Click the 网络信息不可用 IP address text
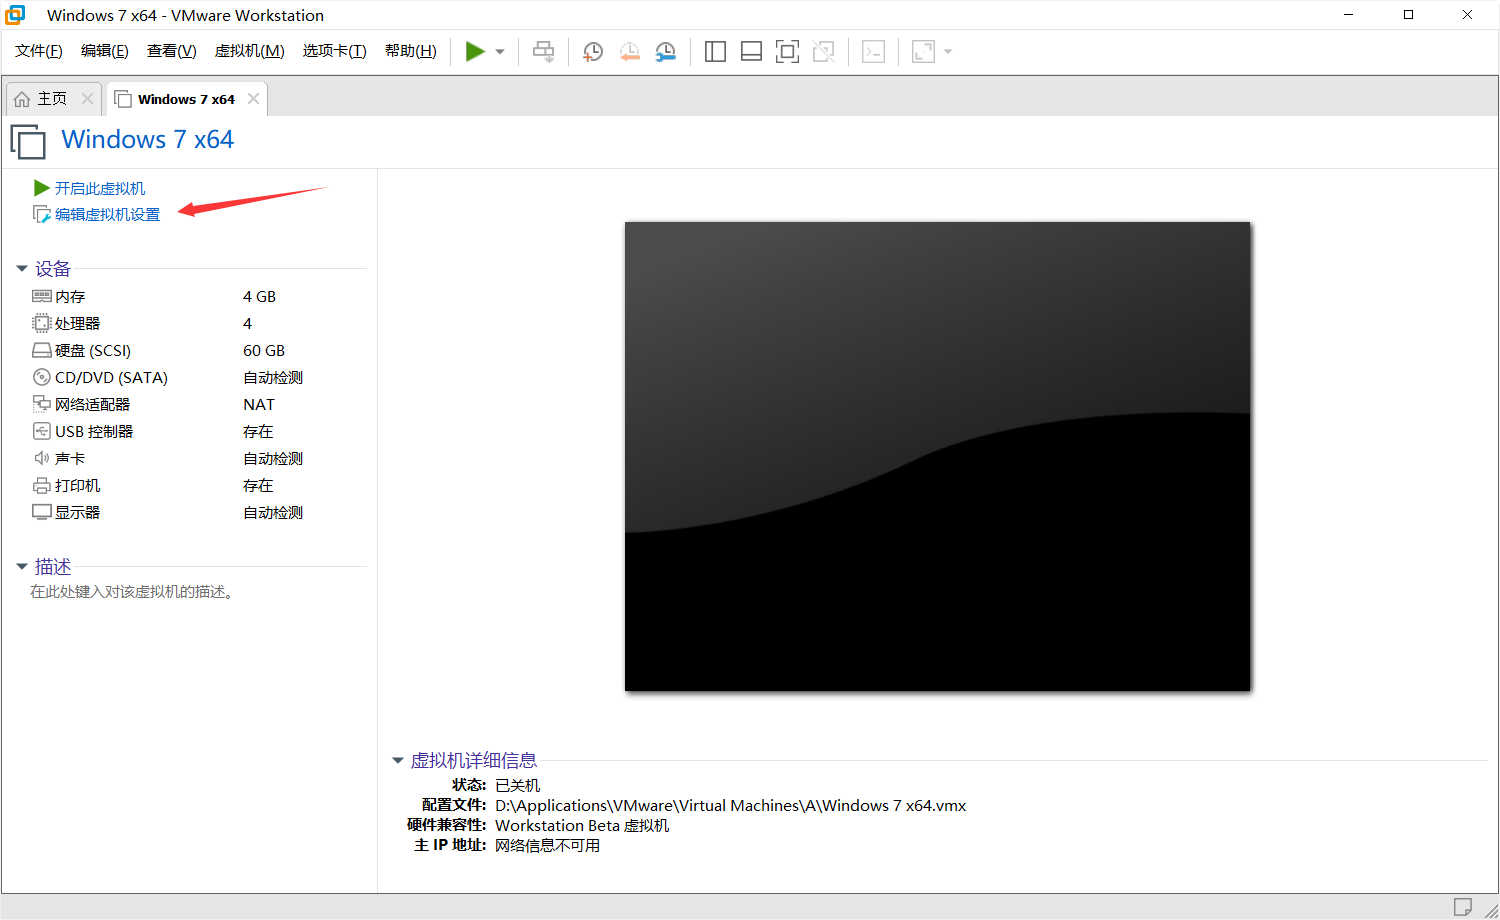Image resolution: width=1500 pixels, height=920 pixels. pyautogui.click(x=547, y=845)
